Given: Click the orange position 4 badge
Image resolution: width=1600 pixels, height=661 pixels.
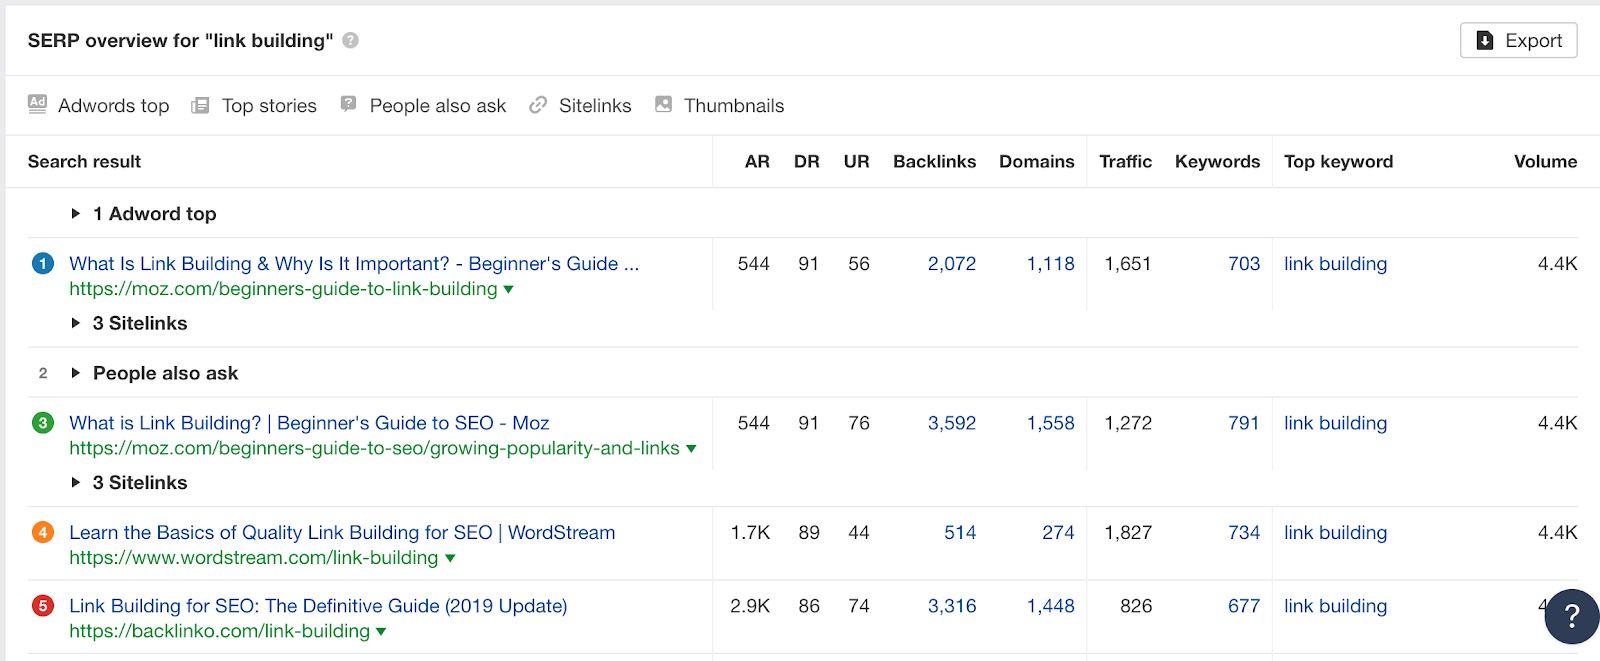Looking at the screenshot, I should [43, 532].
